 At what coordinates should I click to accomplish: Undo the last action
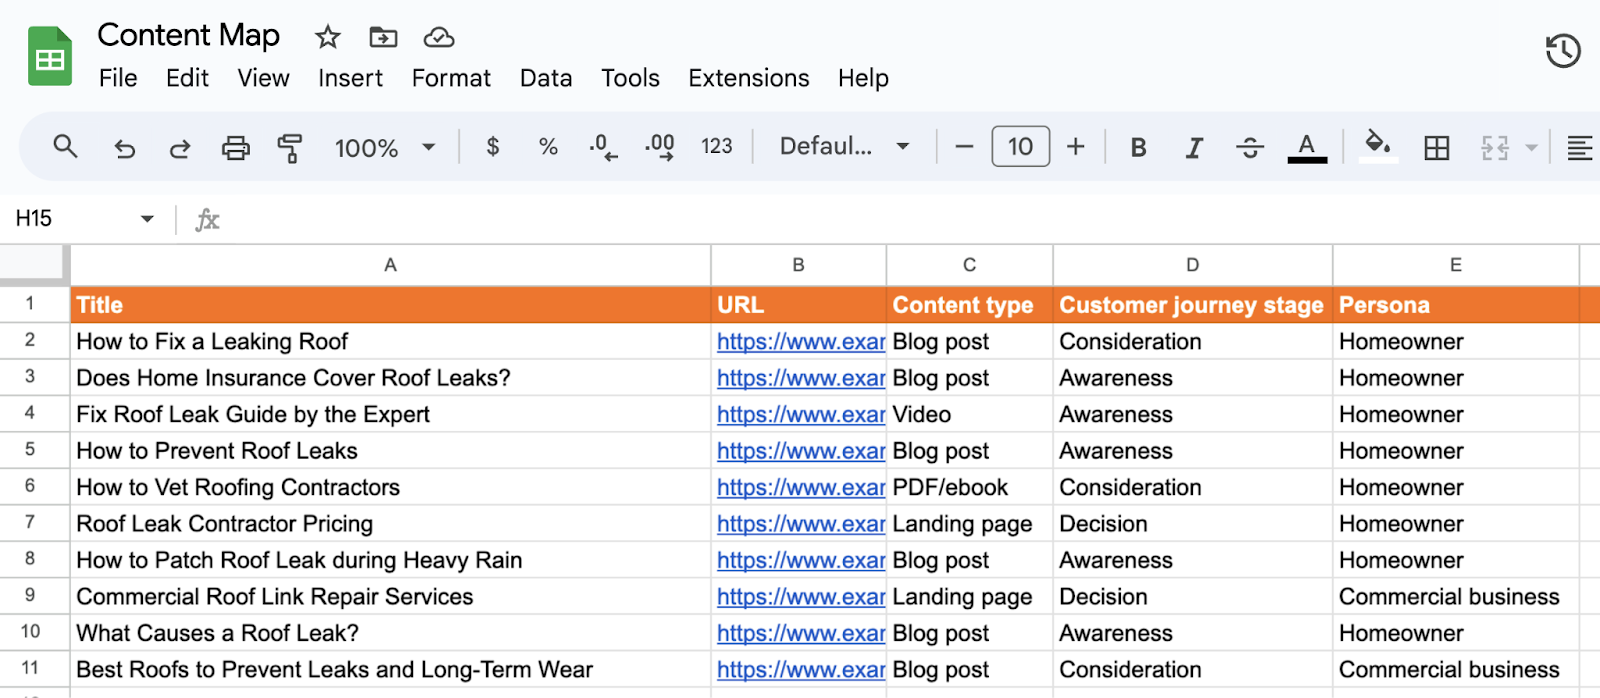[124, 149]
